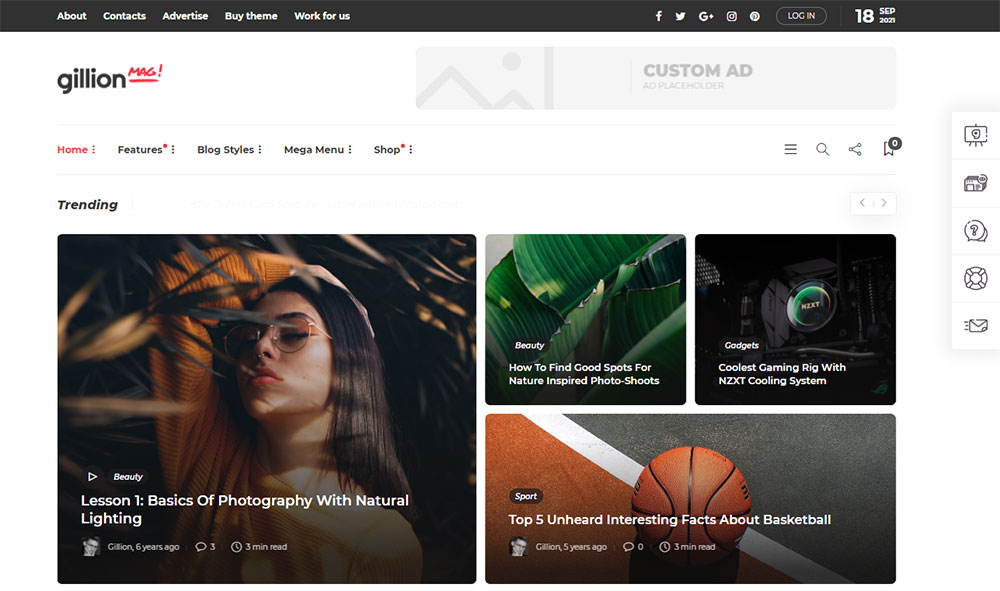Expand the Home menu dots
Screen dimensions: 1000x591
pos(94,149)
